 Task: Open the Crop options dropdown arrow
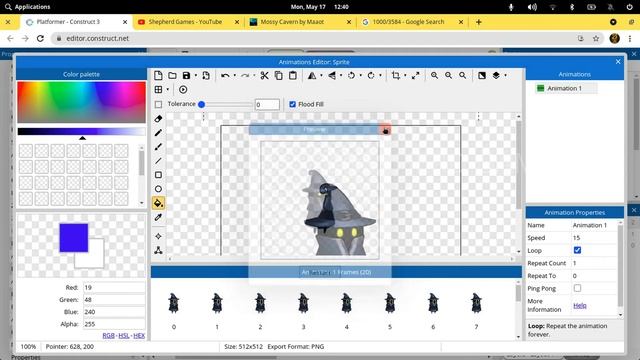tap(405, 76)
